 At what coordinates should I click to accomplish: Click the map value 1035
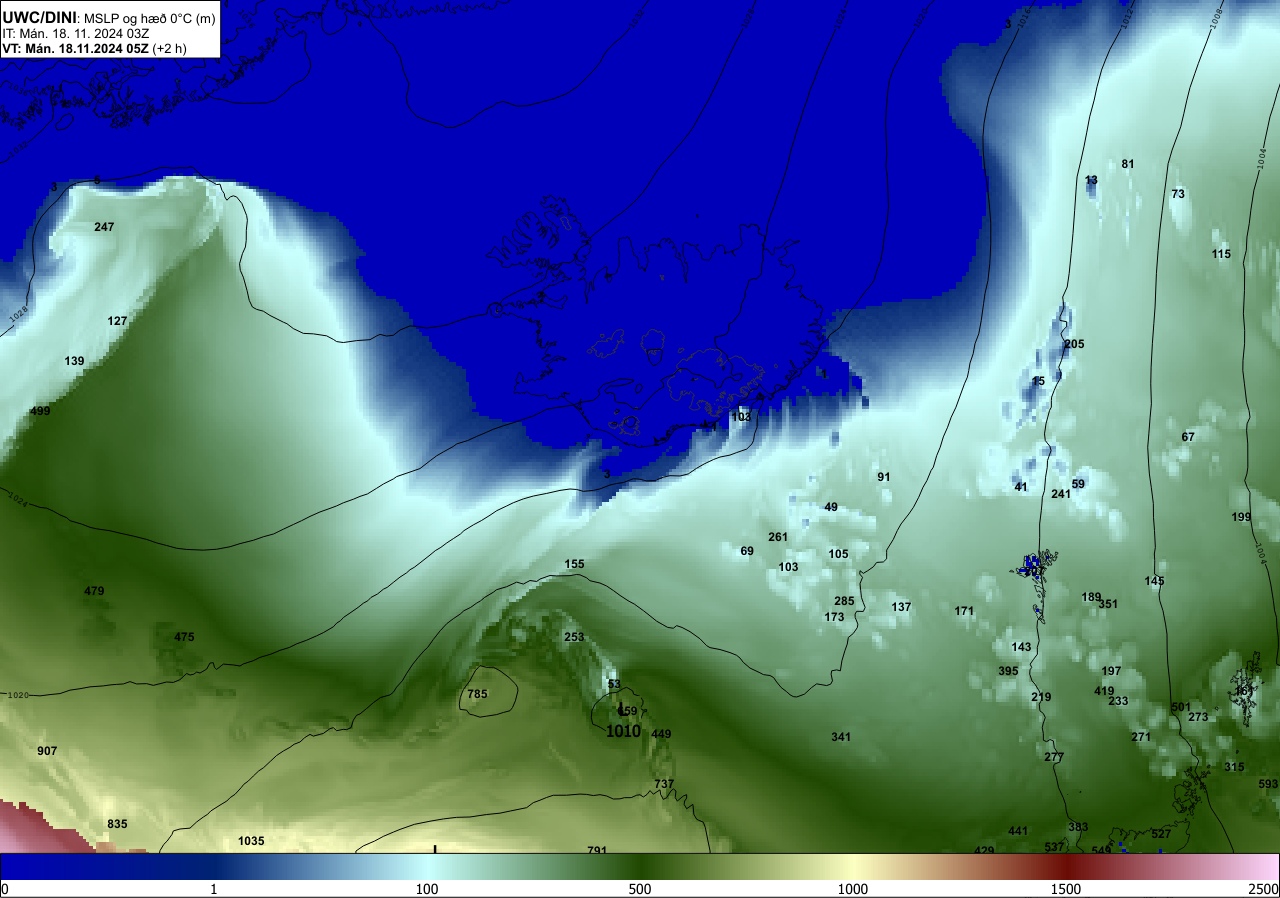(x=251, y=841)
